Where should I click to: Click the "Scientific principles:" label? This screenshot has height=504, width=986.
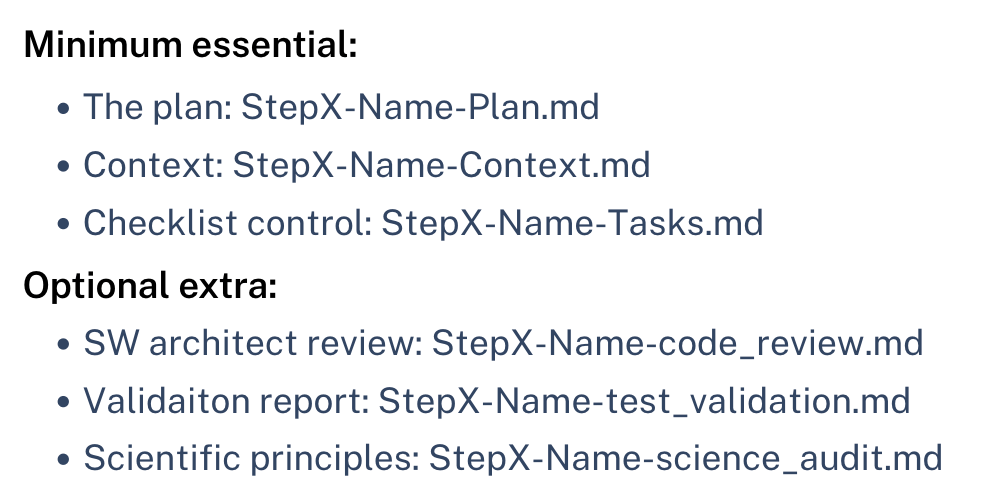(x=251, y=459)
